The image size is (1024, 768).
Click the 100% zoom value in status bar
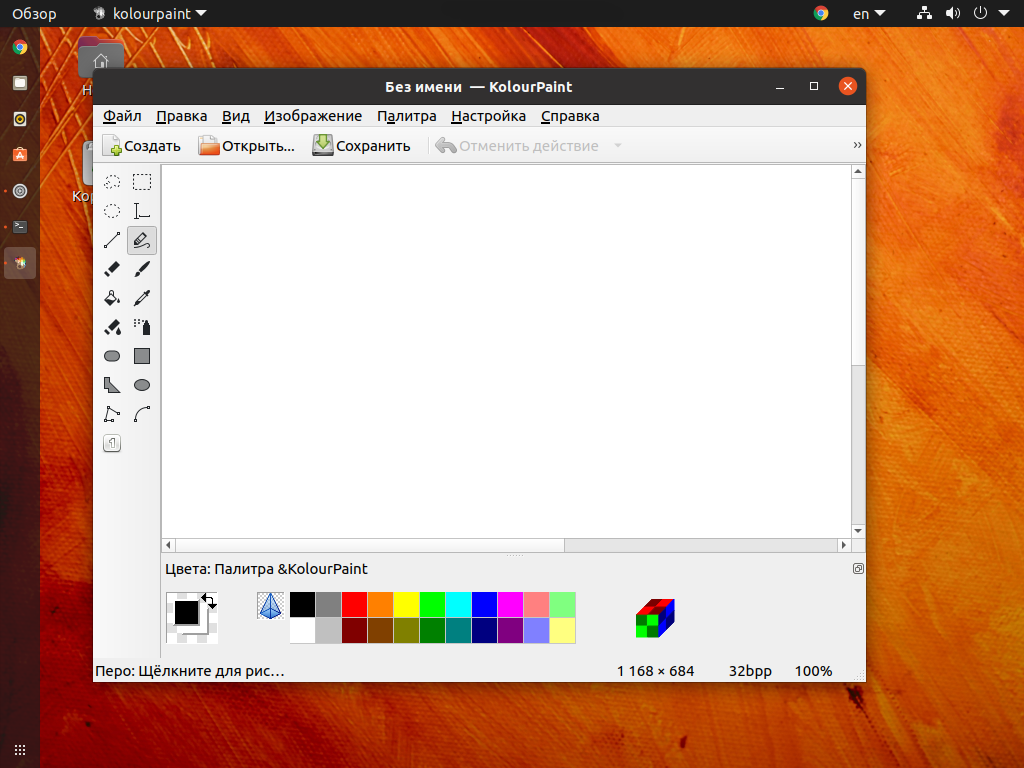[x=813, y=671]
